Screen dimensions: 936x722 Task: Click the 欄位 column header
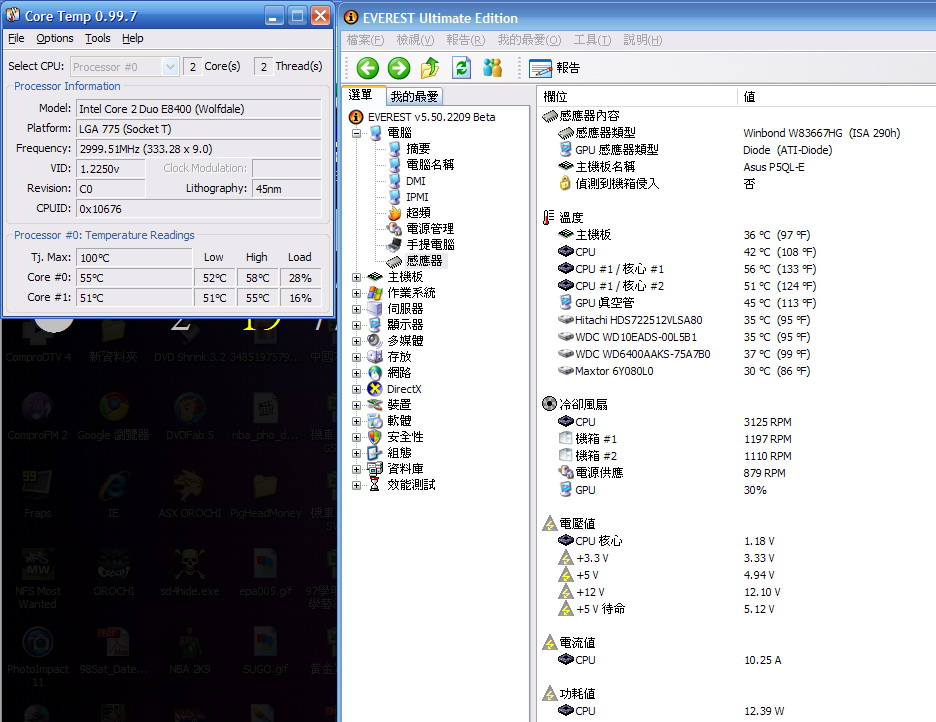[x=638, y=96]
